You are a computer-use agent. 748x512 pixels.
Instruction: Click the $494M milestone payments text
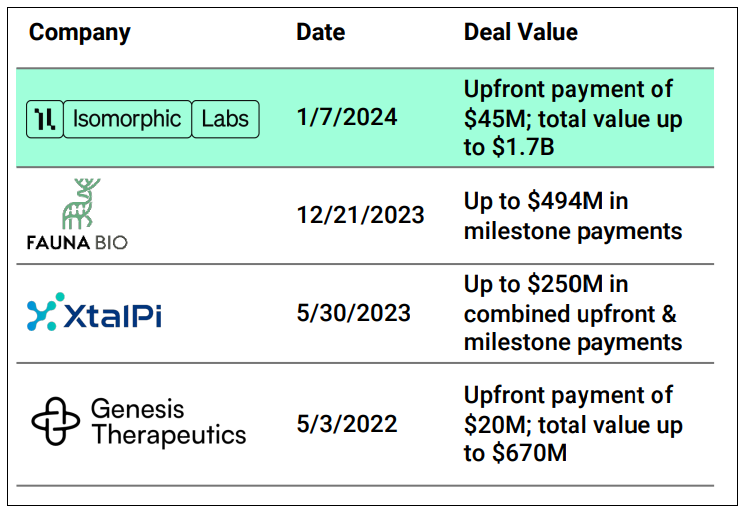click(x=573, y=216)
